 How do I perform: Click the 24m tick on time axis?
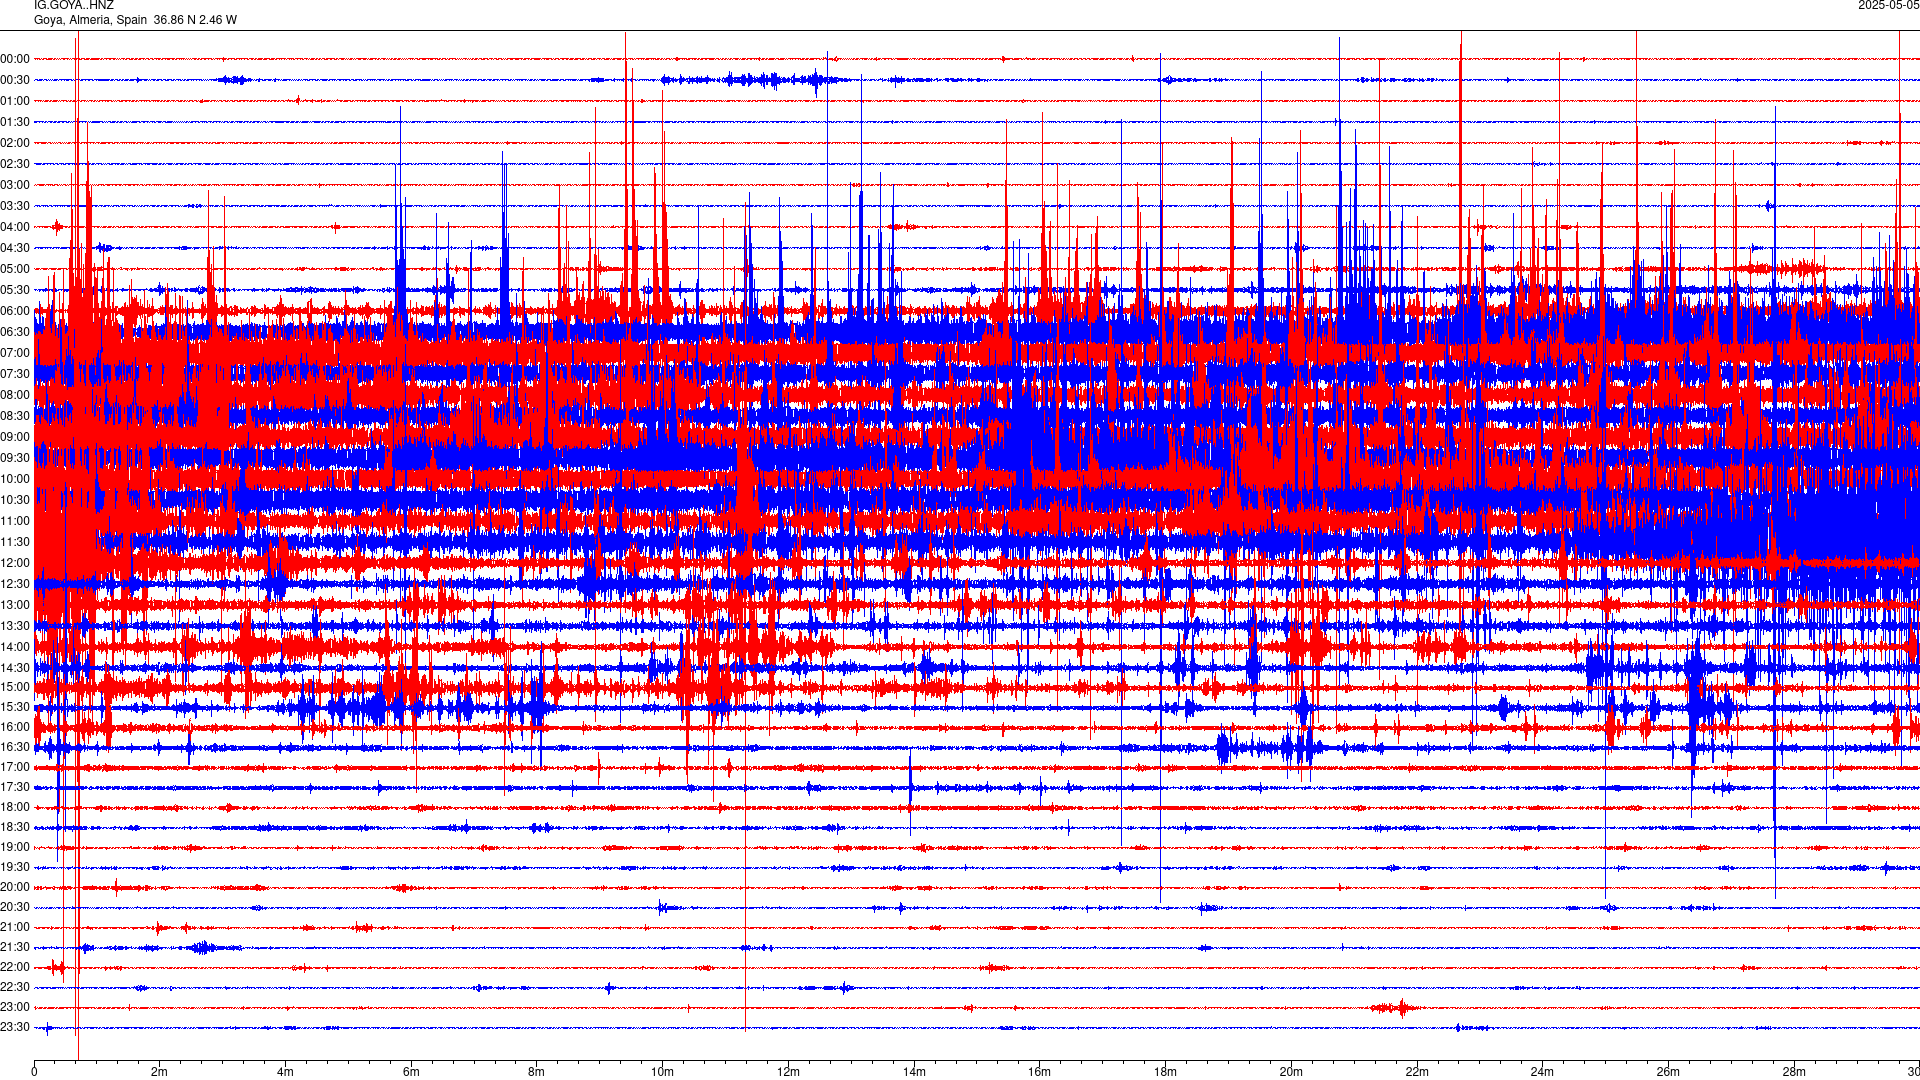pos(1542,1072)
